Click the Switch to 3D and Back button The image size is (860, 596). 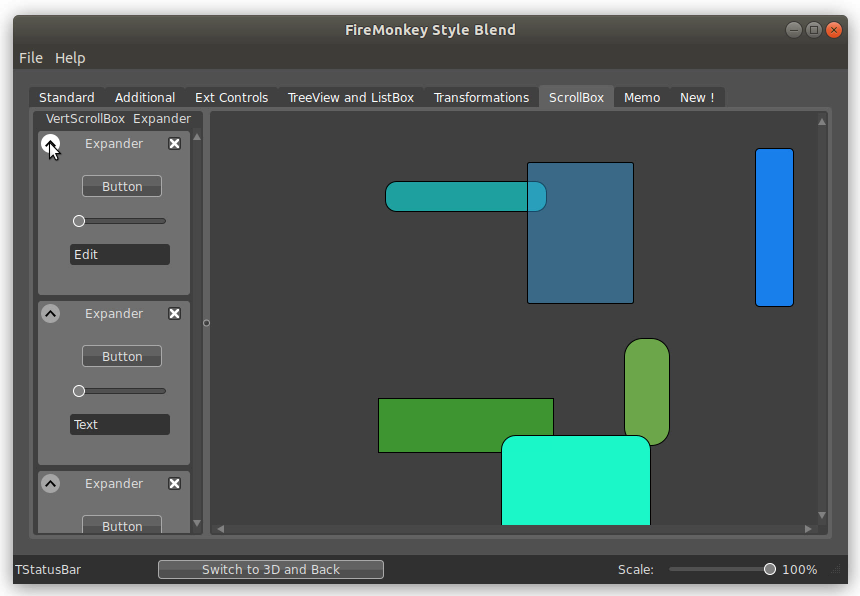[x=271, y=570]
